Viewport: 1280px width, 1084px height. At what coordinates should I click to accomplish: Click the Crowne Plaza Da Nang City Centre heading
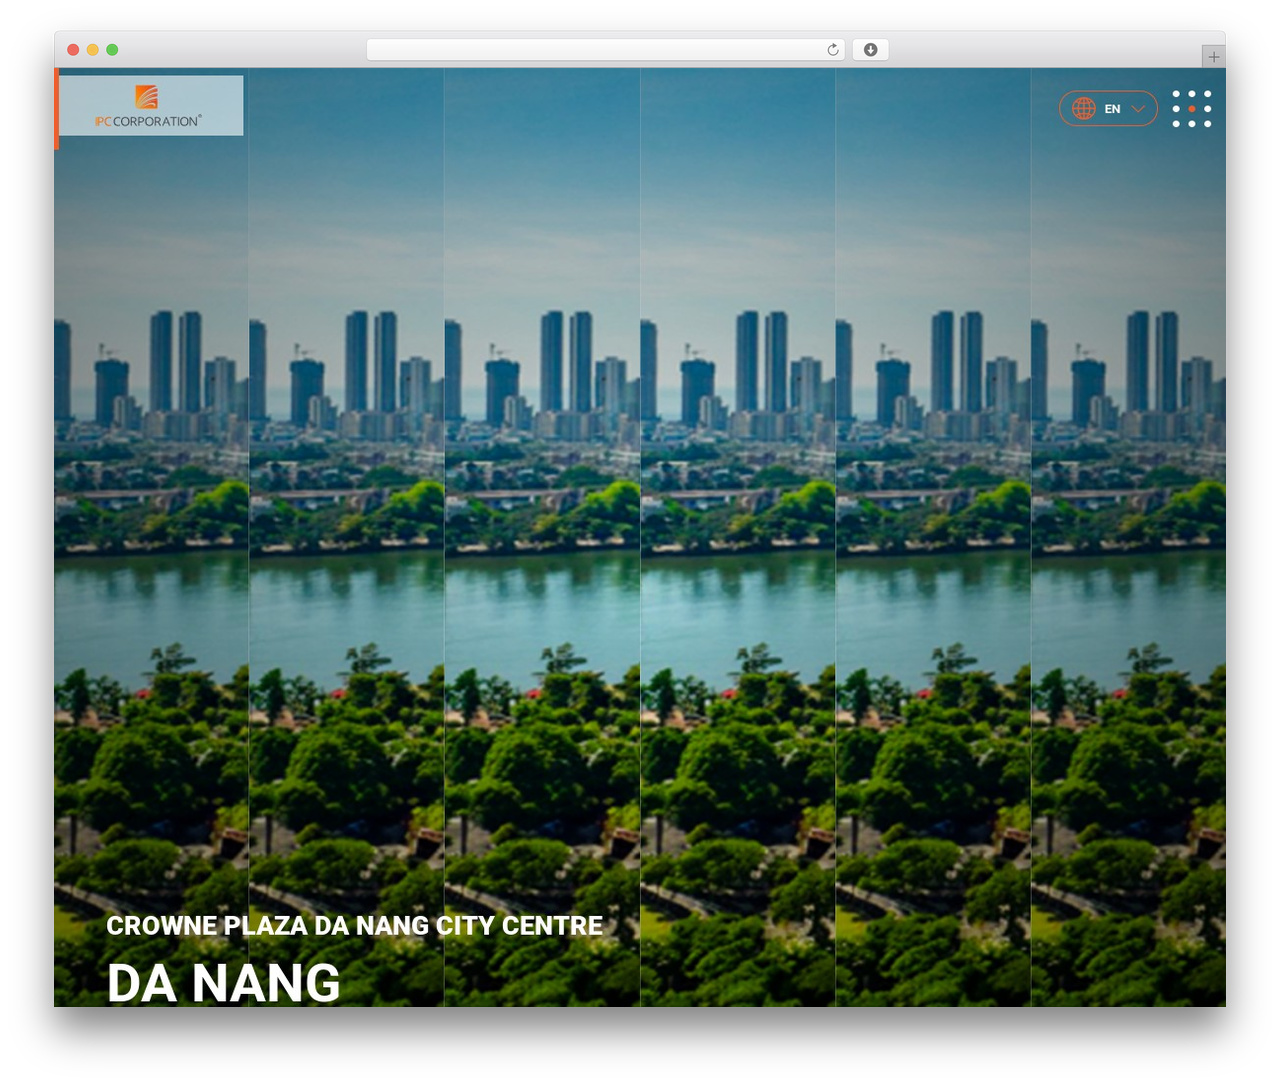pyautogui.click(x=354, y=926)
